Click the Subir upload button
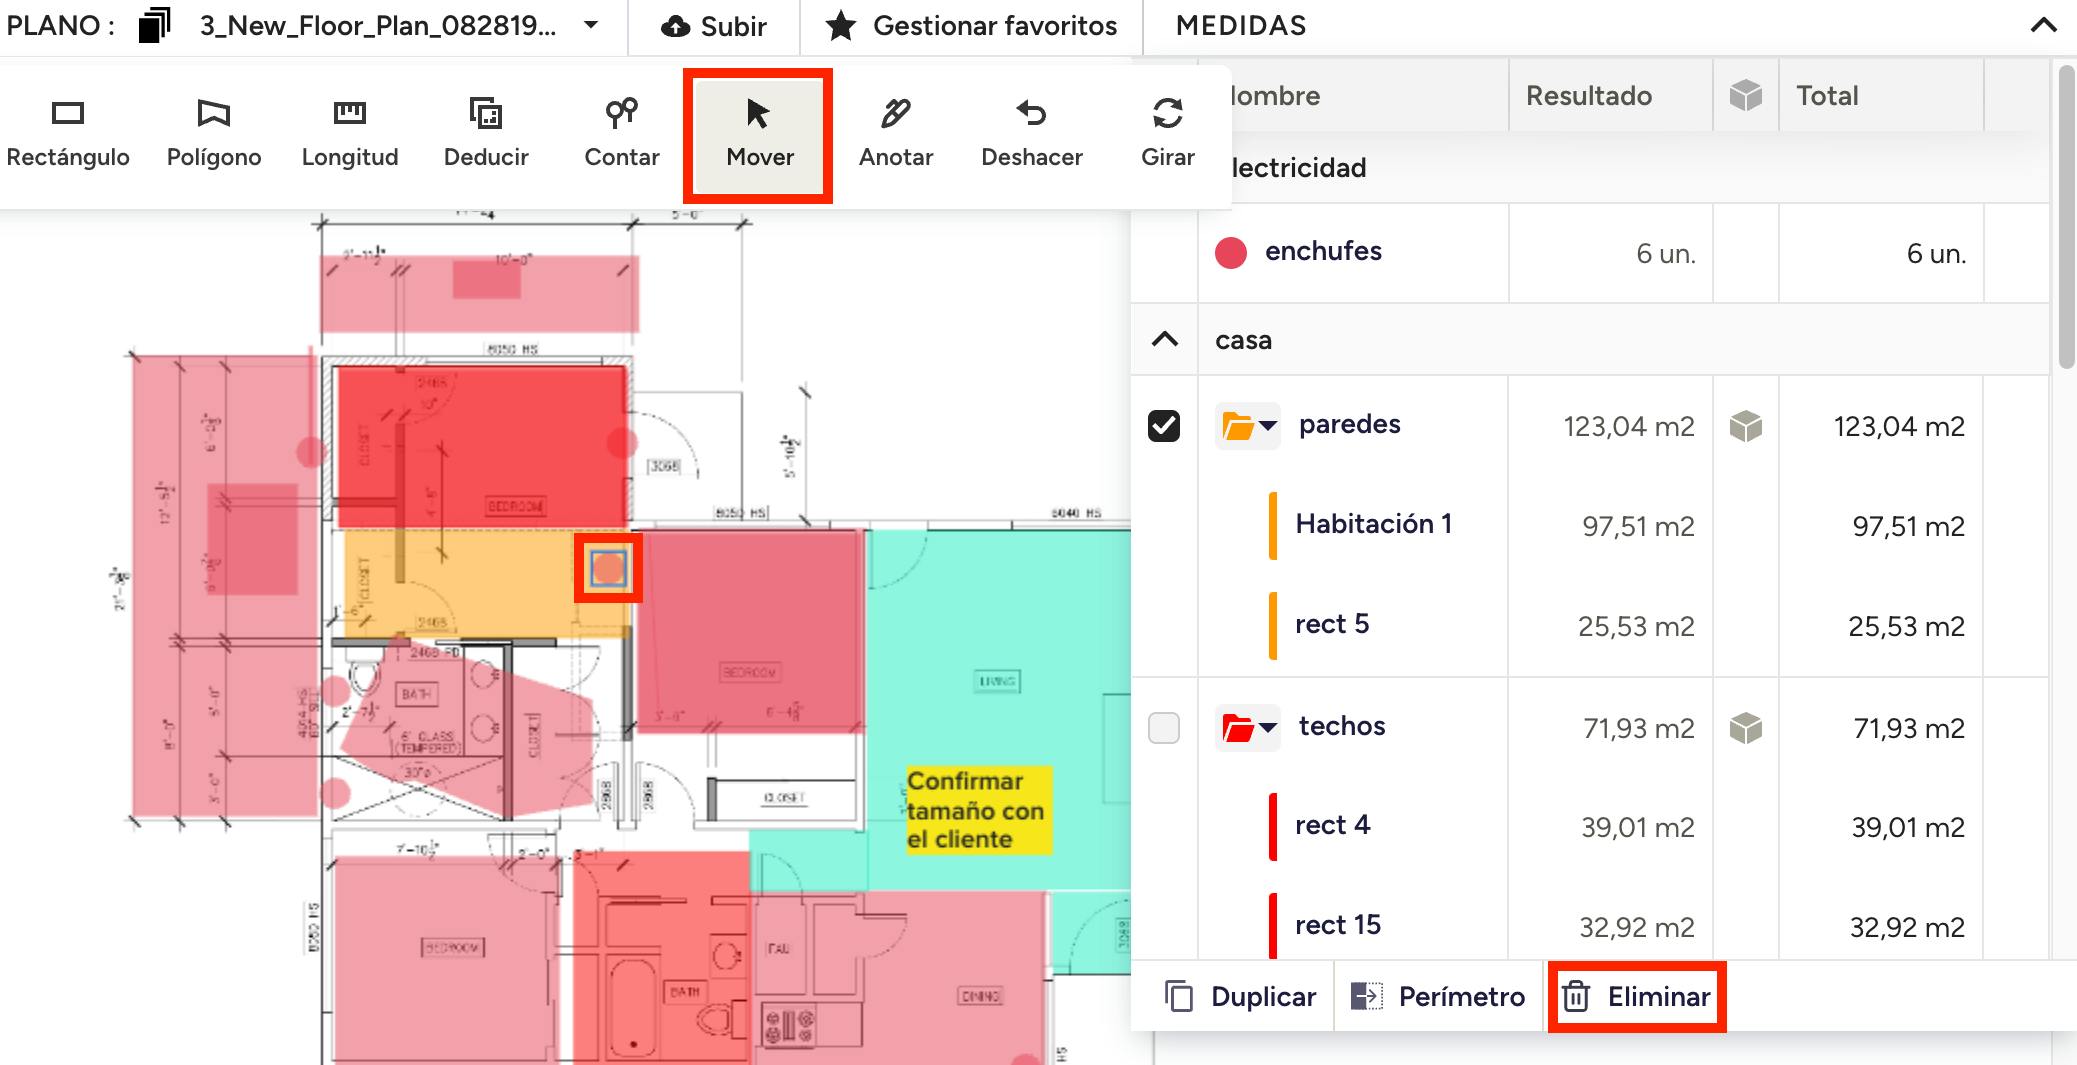 click(x=714, y=26)
